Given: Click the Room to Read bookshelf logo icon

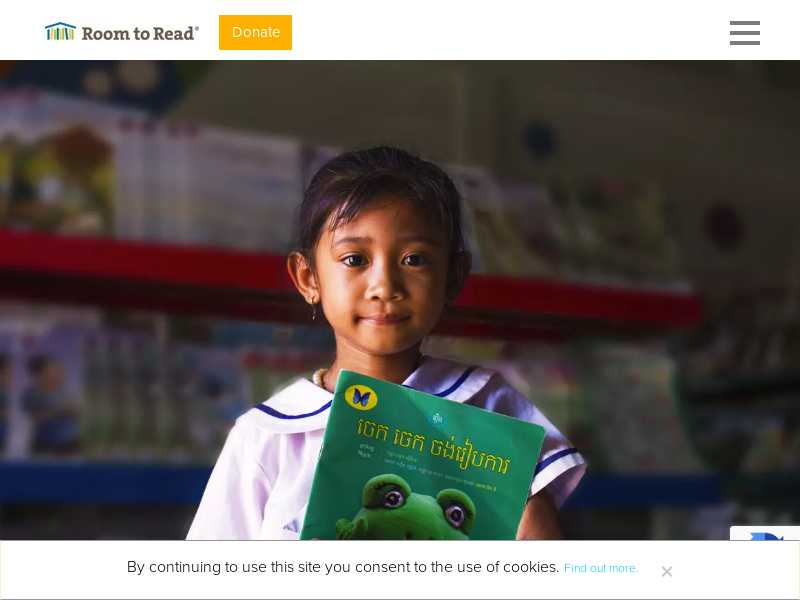Looking at the screenshot, I should (x=60, y=32).
